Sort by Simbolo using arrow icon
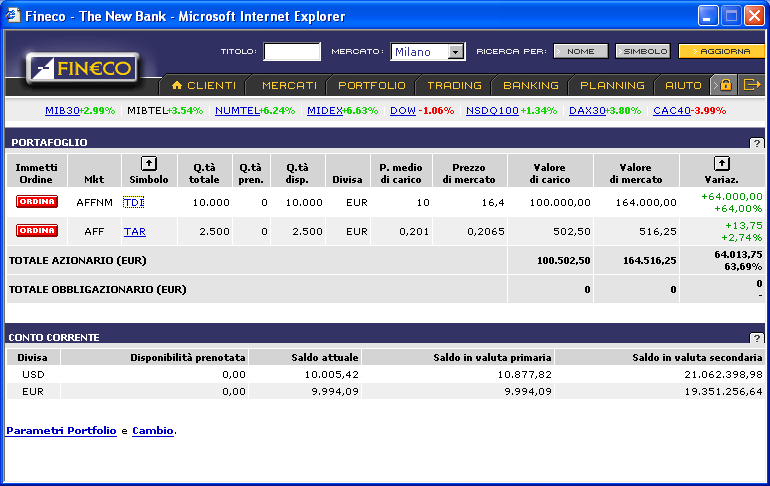The height and width of the screenshot is (486, 770). tap(149, 163)
